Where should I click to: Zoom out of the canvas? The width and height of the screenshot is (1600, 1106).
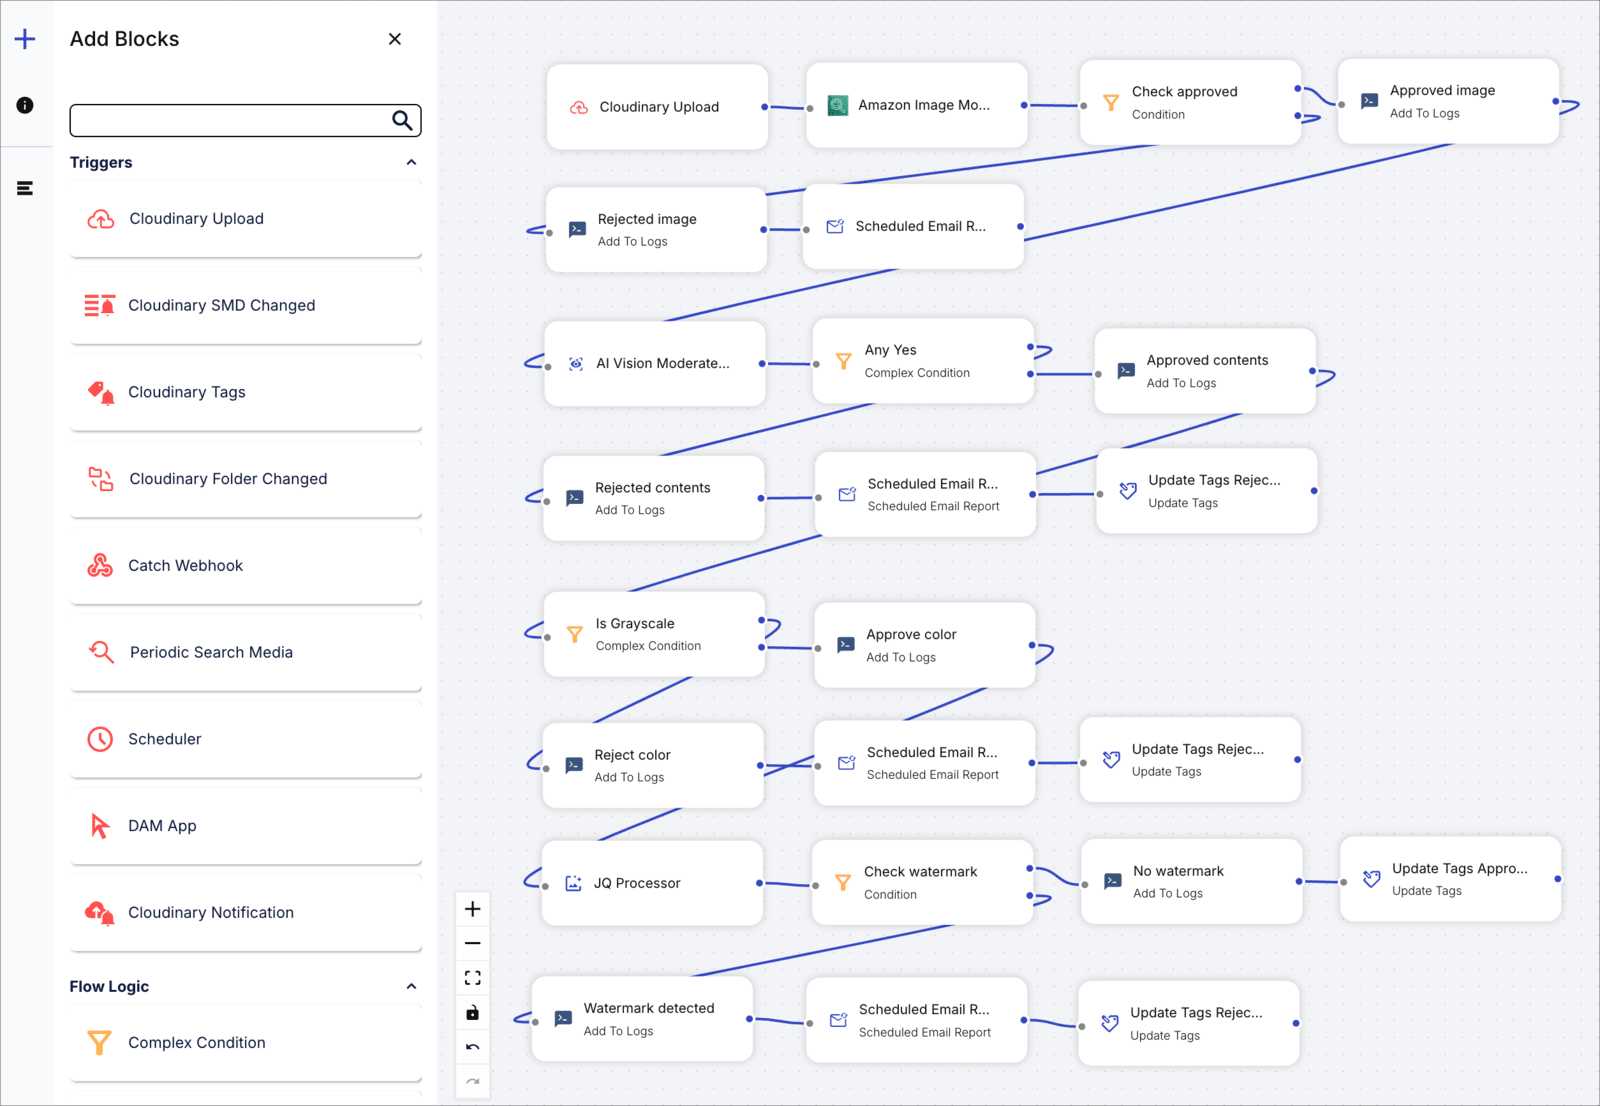[x=473, y=943]
